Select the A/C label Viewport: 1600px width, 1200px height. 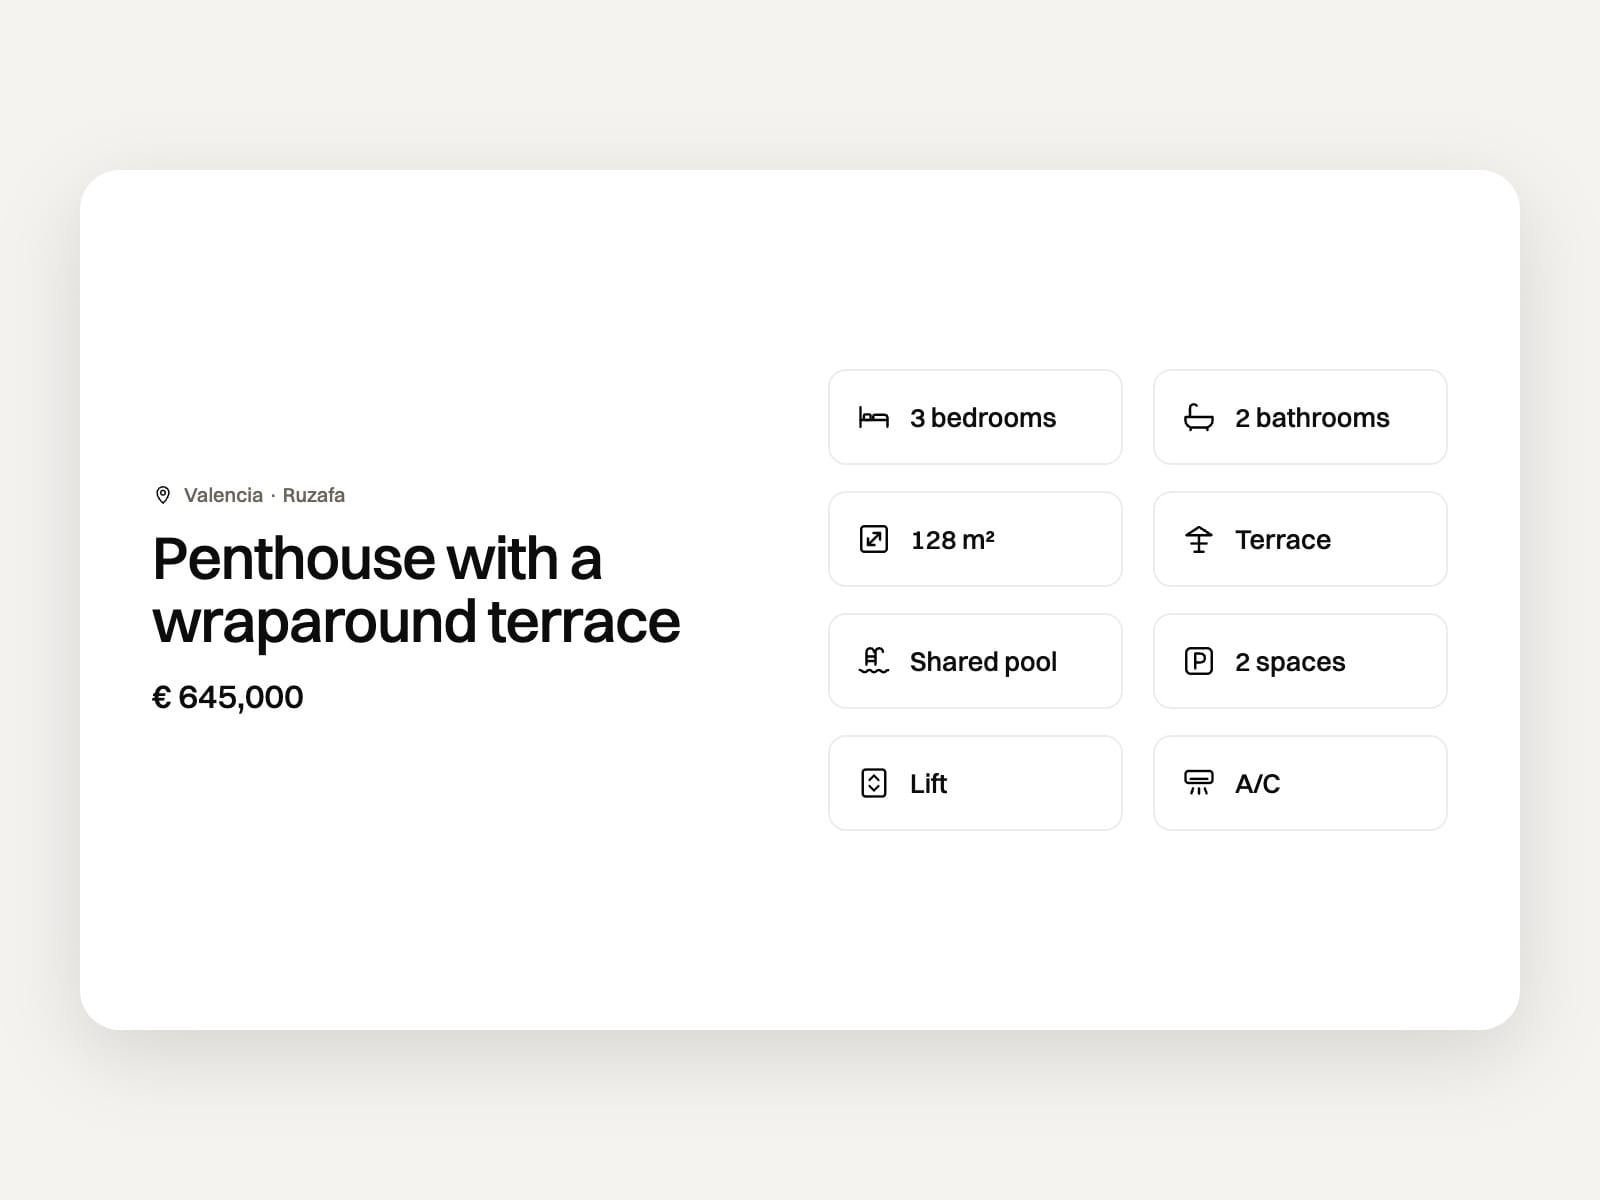coord(1257,784)
